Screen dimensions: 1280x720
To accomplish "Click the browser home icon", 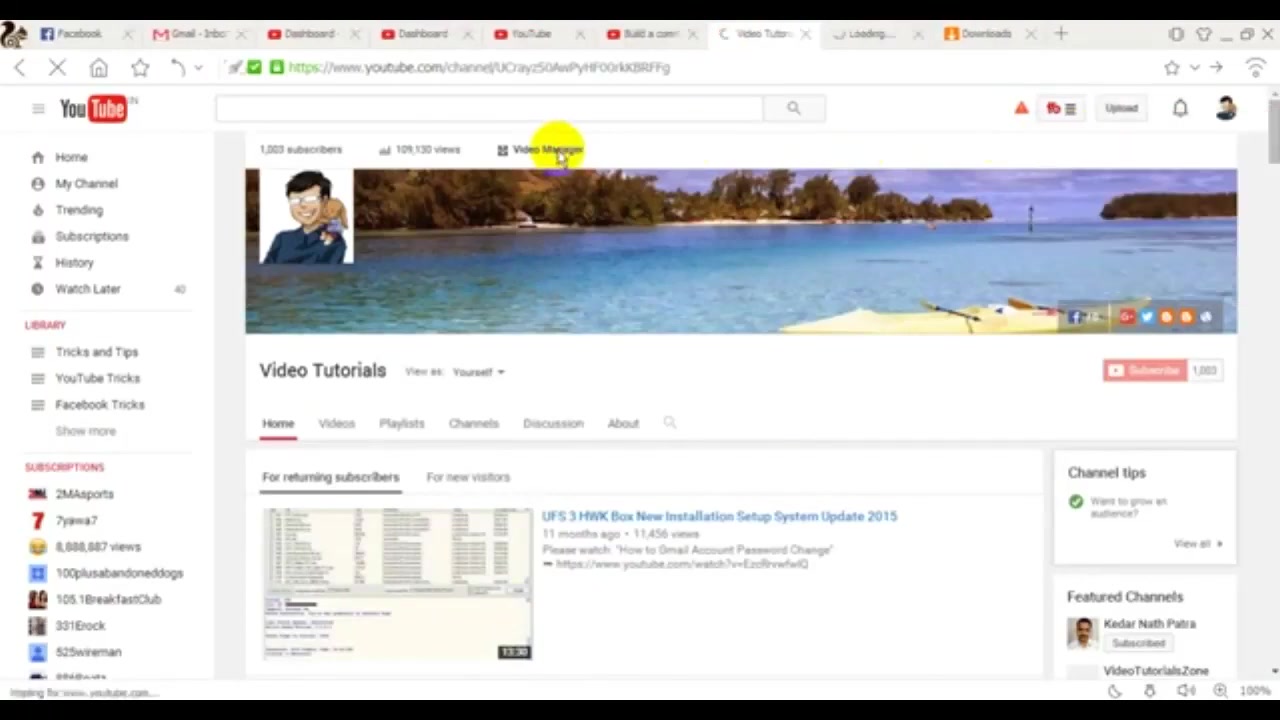I will (98, 68).
